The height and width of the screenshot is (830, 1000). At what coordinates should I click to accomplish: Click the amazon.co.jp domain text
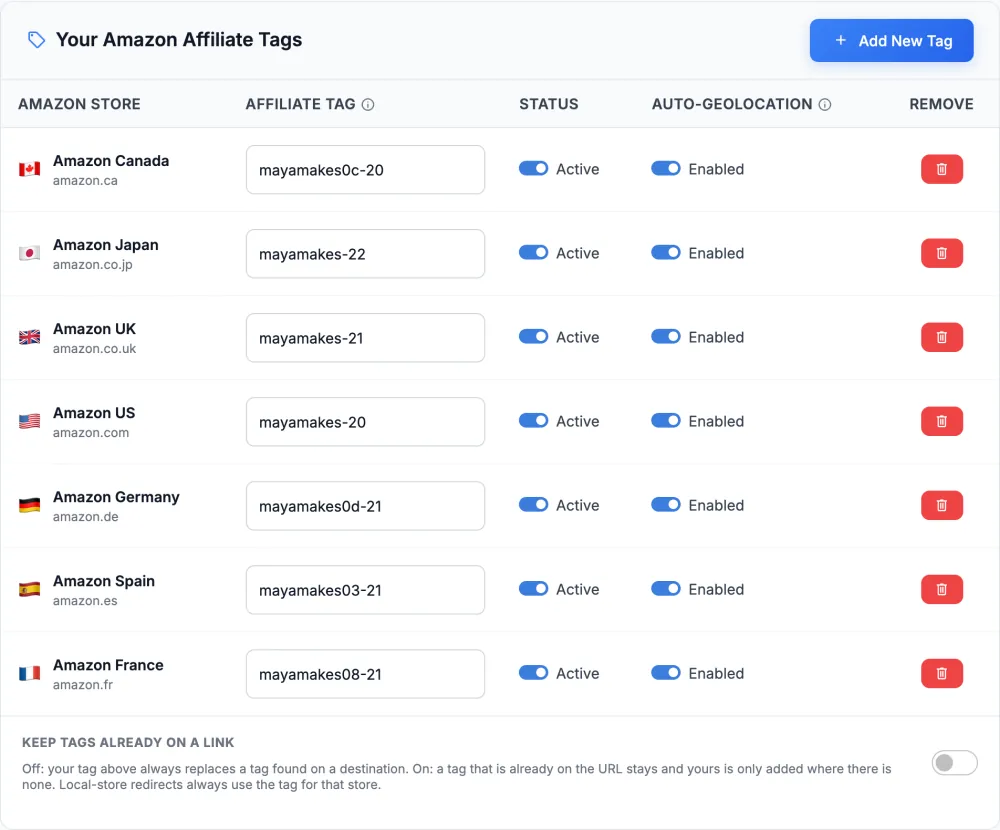point(92,265)
